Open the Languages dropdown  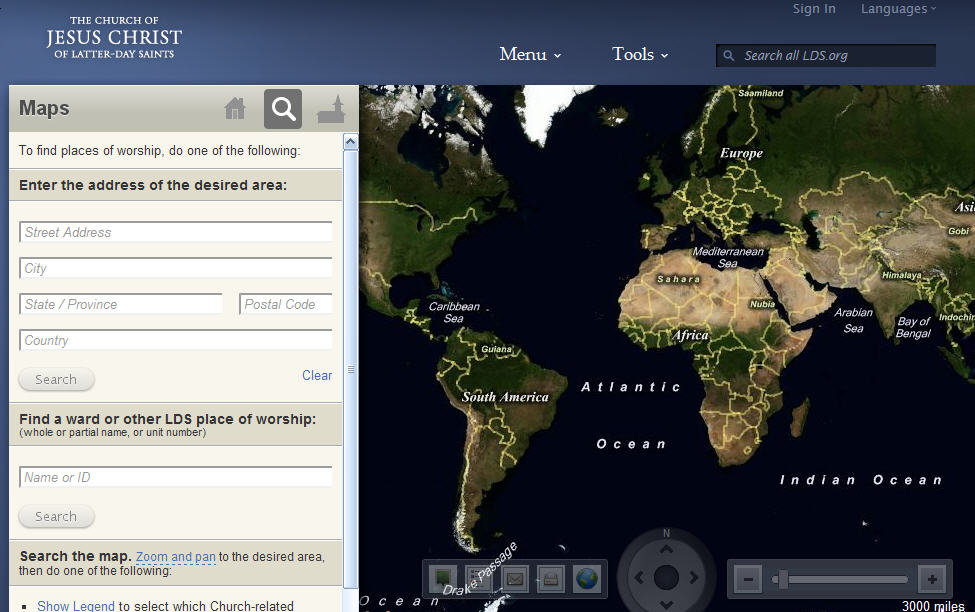pos(898,9)
